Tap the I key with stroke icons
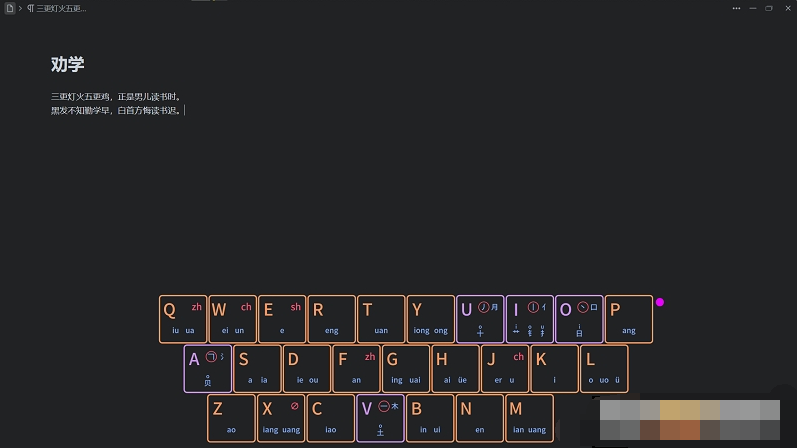The height and width of the screenshot is (448, 797). (x=530, y=319)
